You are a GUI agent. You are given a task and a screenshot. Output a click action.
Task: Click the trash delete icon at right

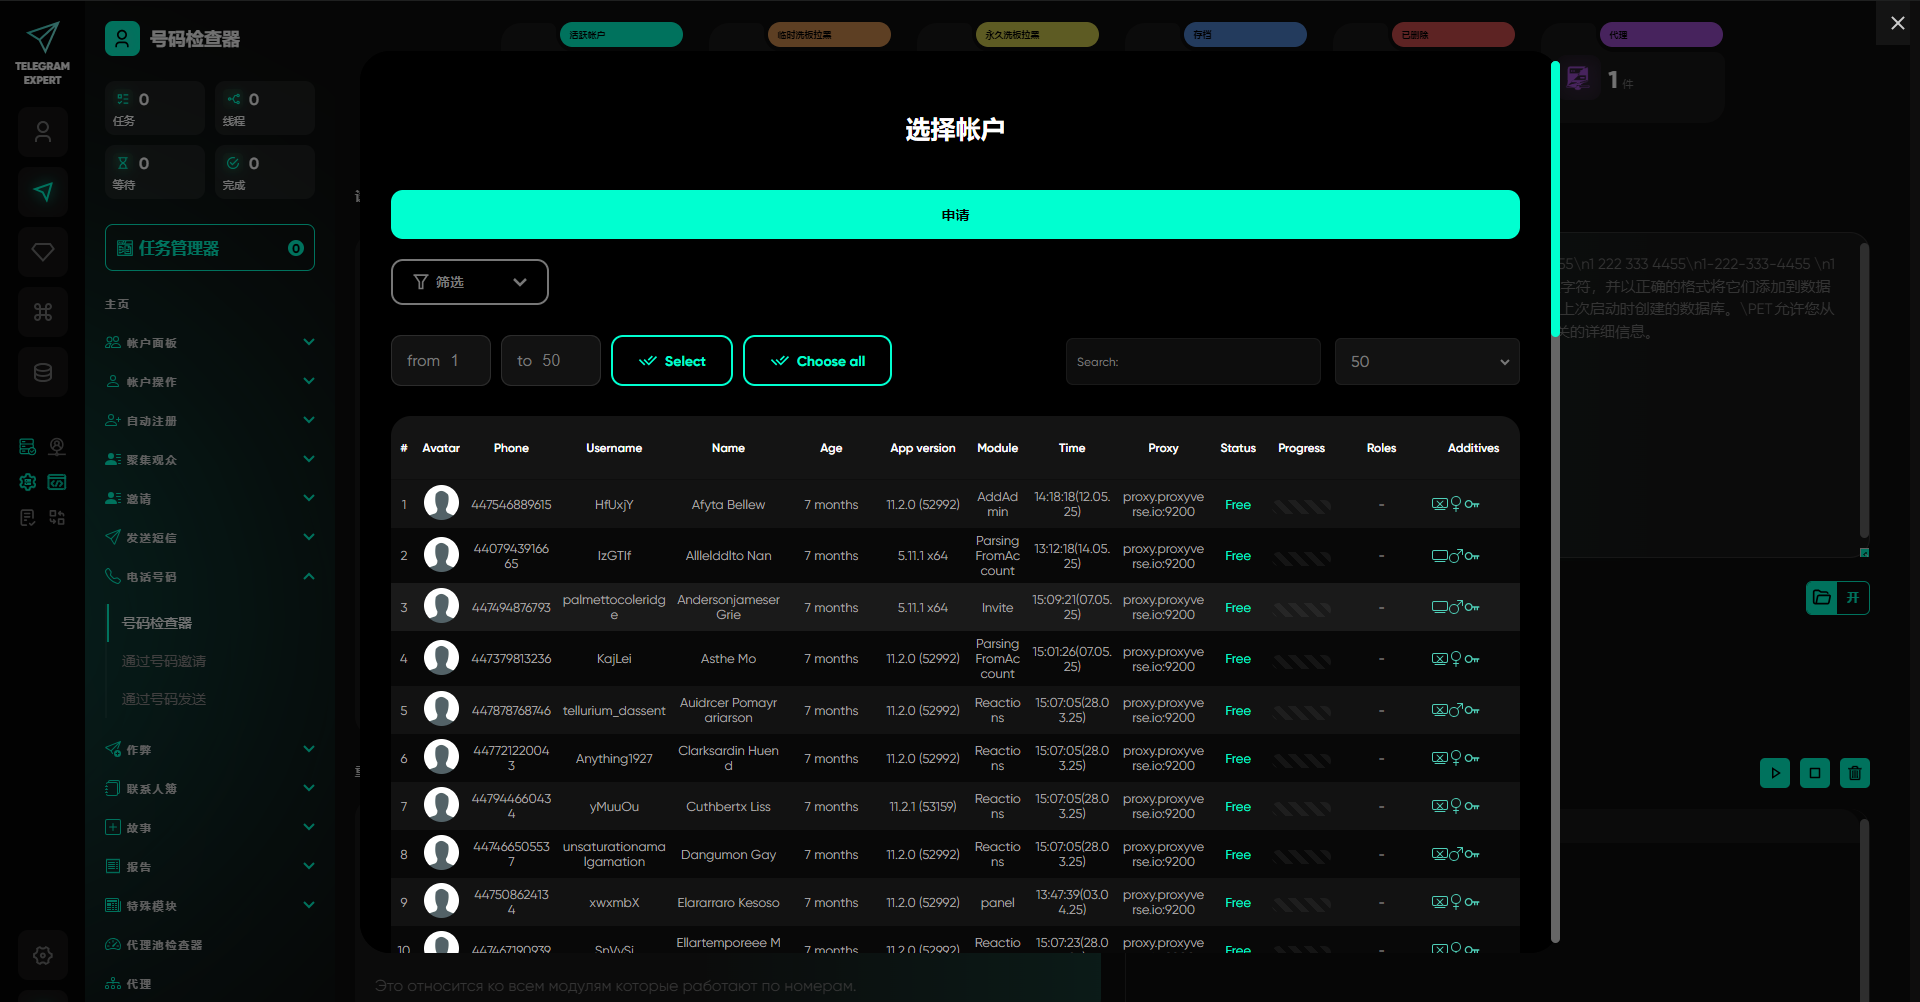click(x=1854, y=773)
